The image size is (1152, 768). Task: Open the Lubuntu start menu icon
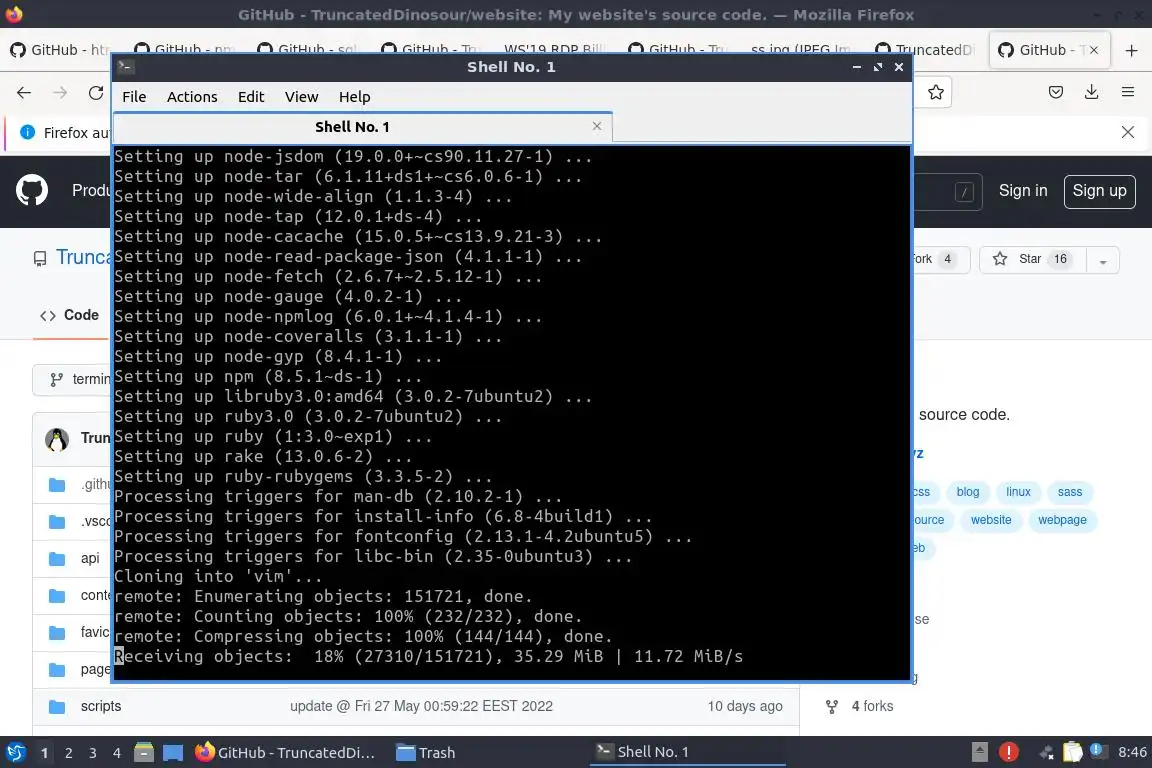click(x=15, y=753)
